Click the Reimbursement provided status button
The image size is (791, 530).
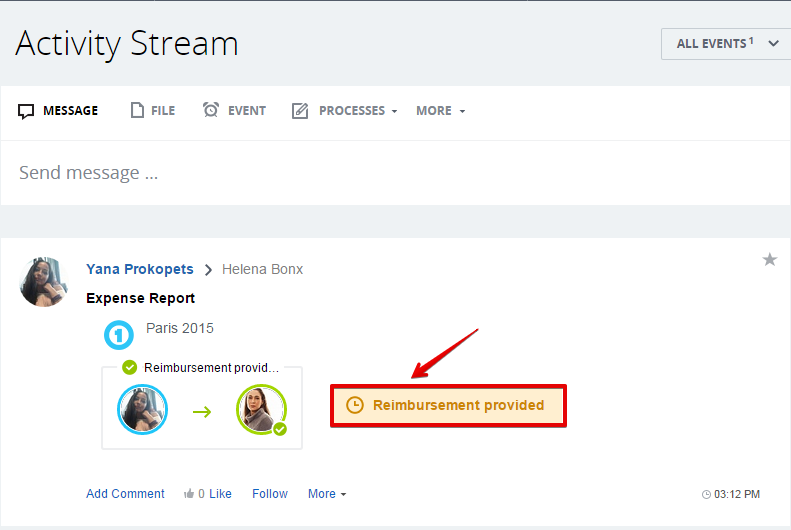pyautogui.click(x=448, y=405)
